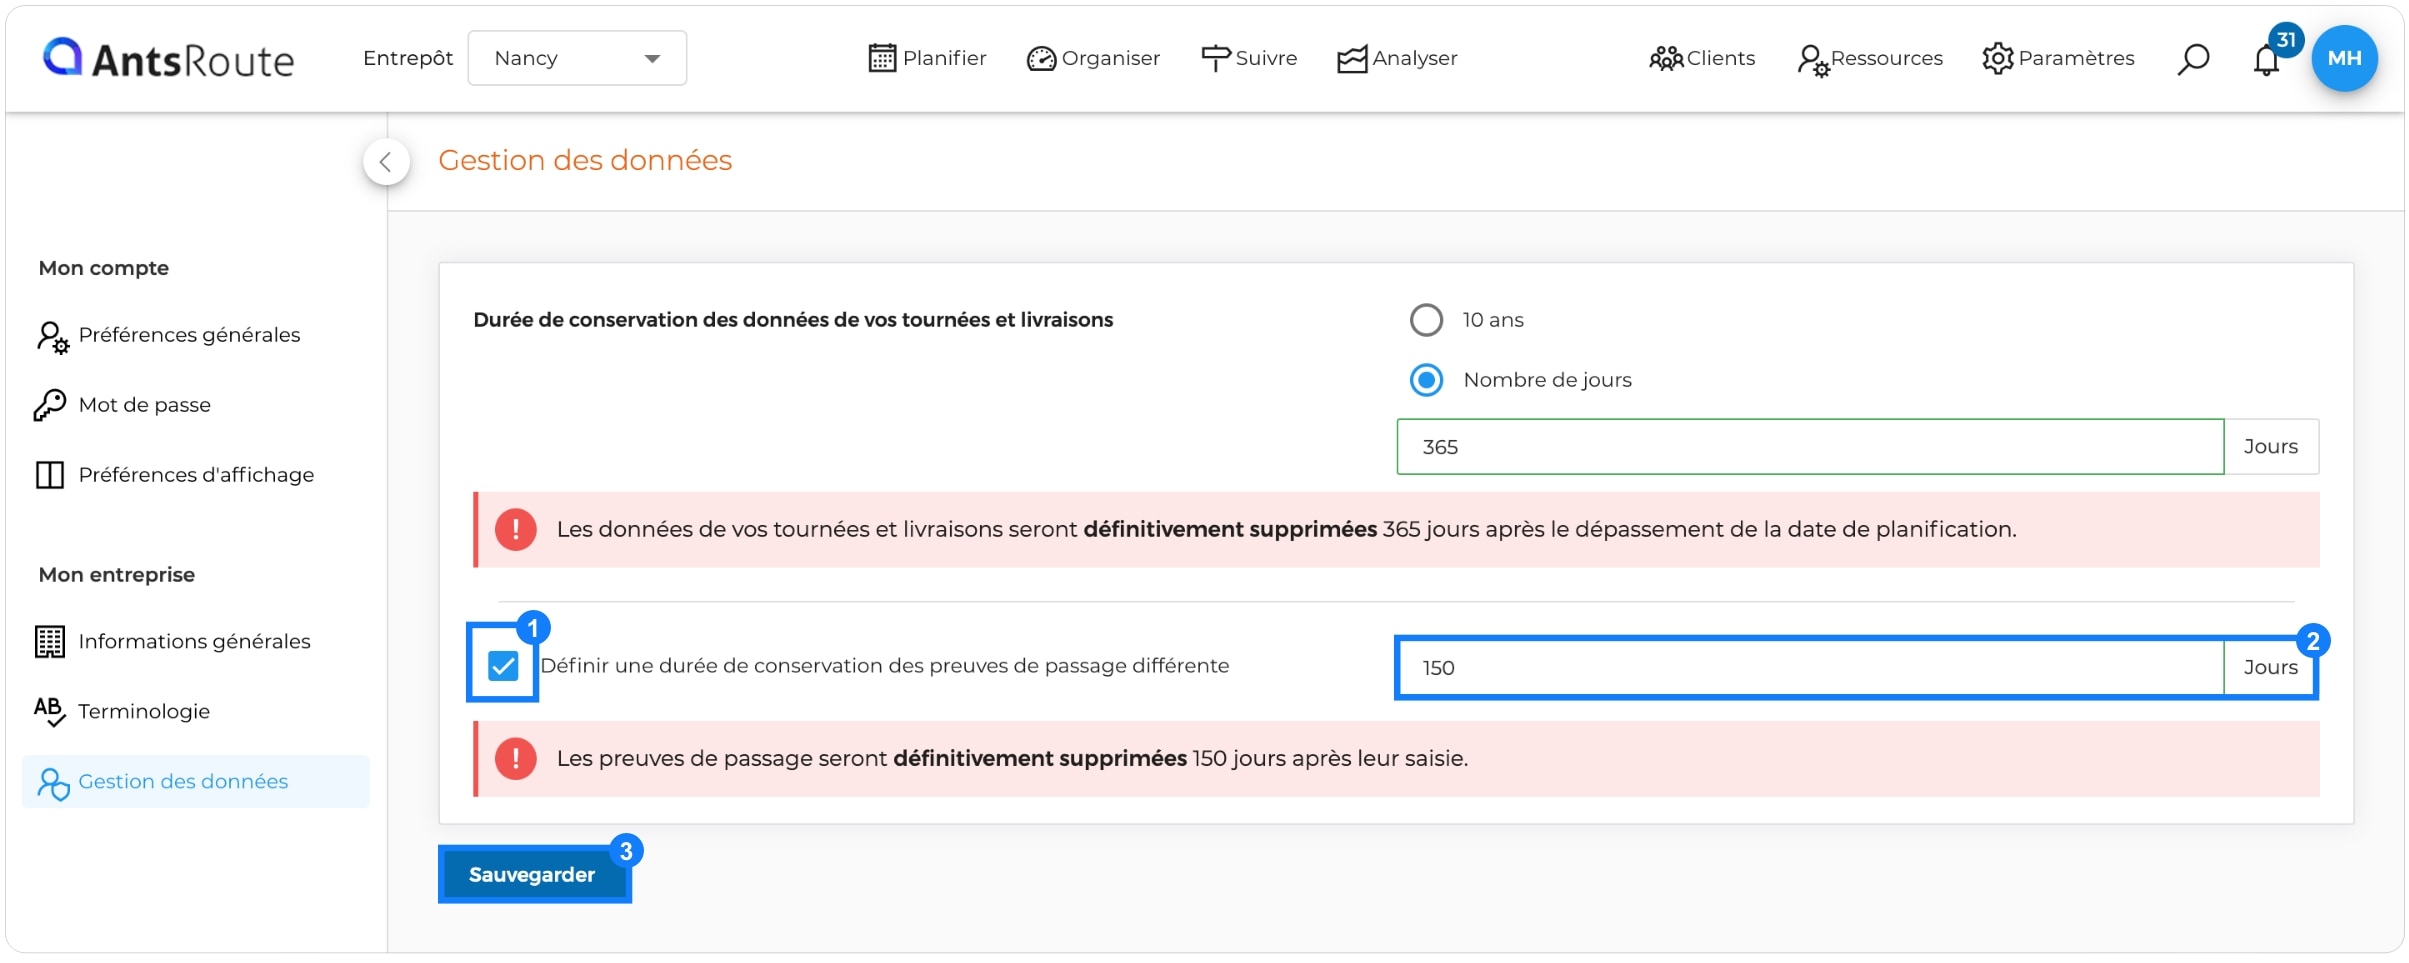This screenshot has height=963, width=2409.
Task: Click the Préférences d'affichage layout icon
Action: [x=50, y=475]
